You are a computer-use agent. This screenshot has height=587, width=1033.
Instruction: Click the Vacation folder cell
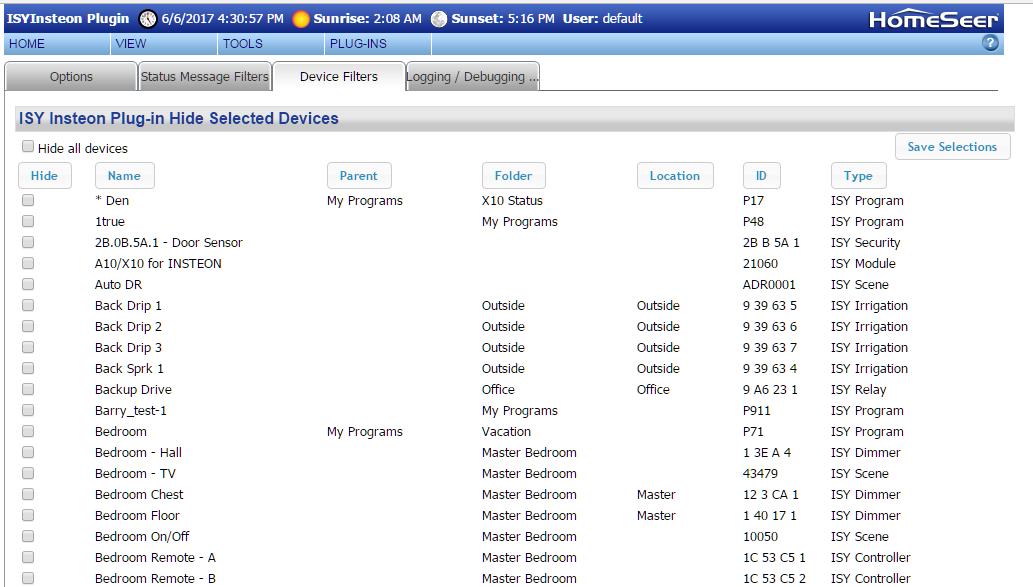(506, 432)
